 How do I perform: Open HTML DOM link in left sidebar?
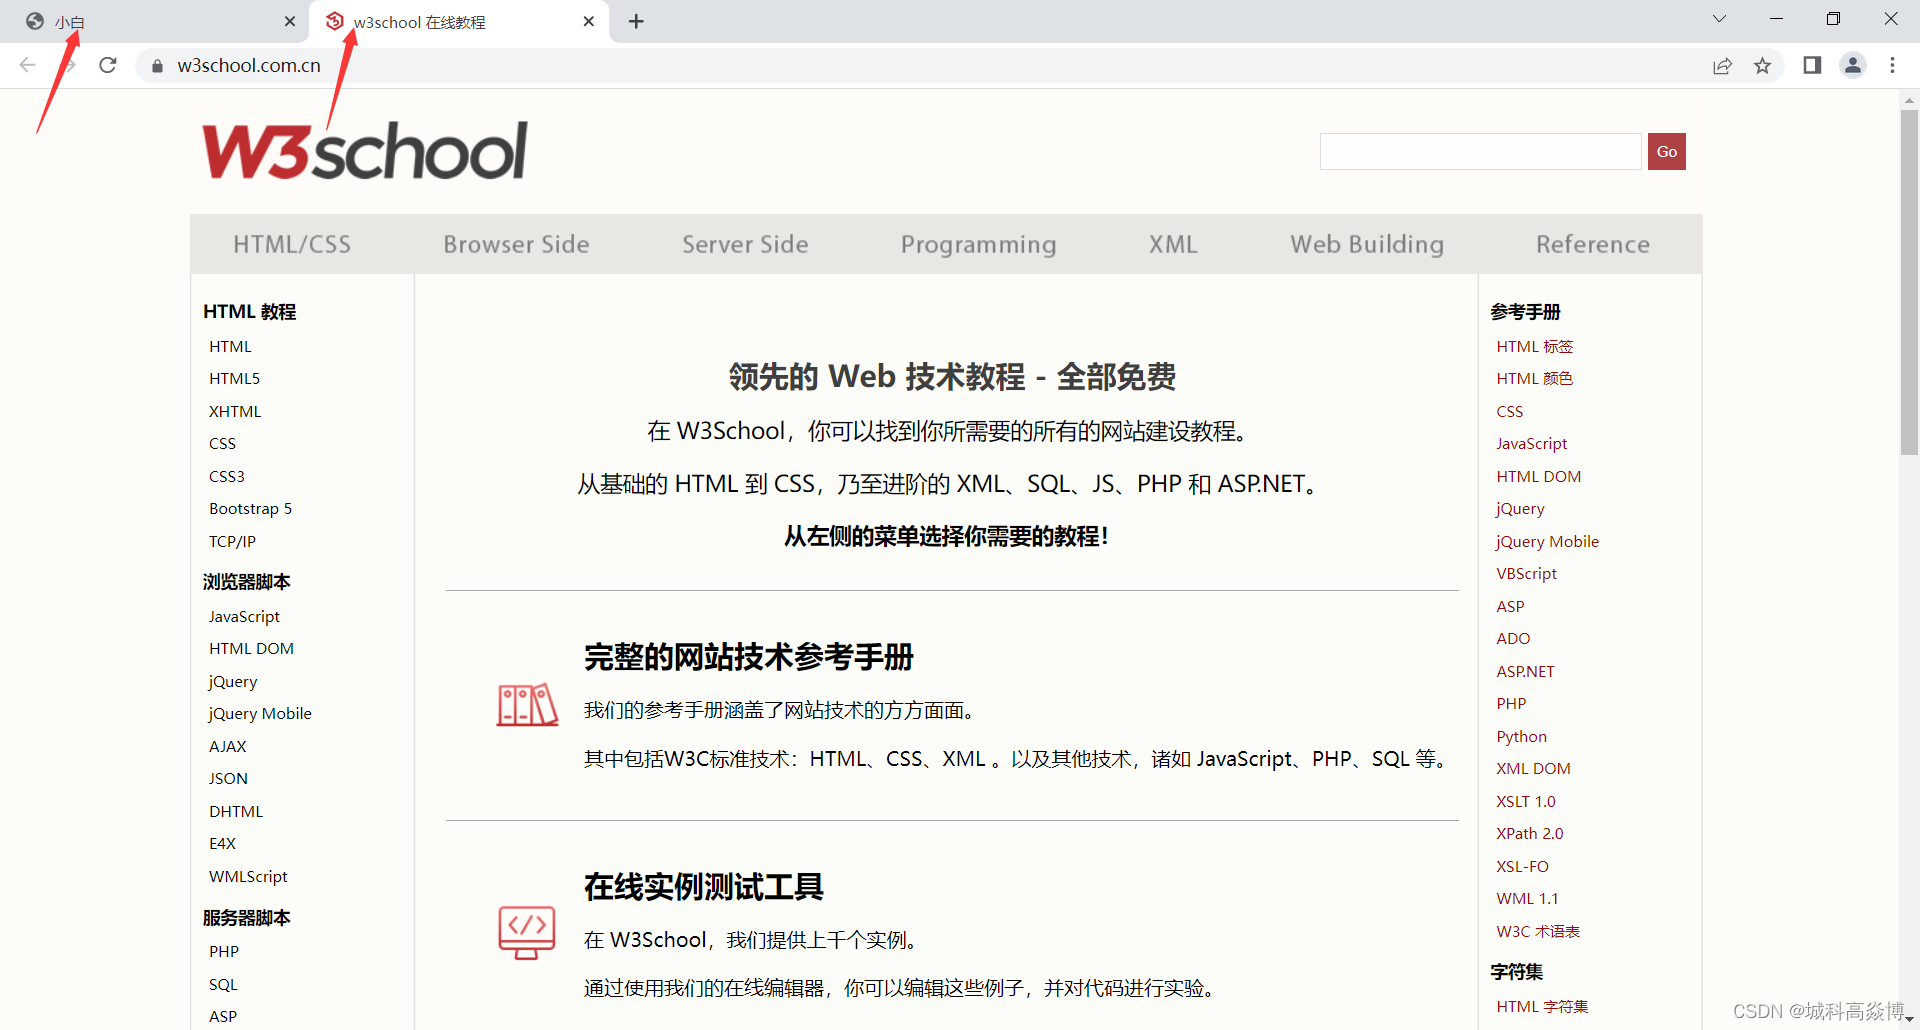click(251, 648)
